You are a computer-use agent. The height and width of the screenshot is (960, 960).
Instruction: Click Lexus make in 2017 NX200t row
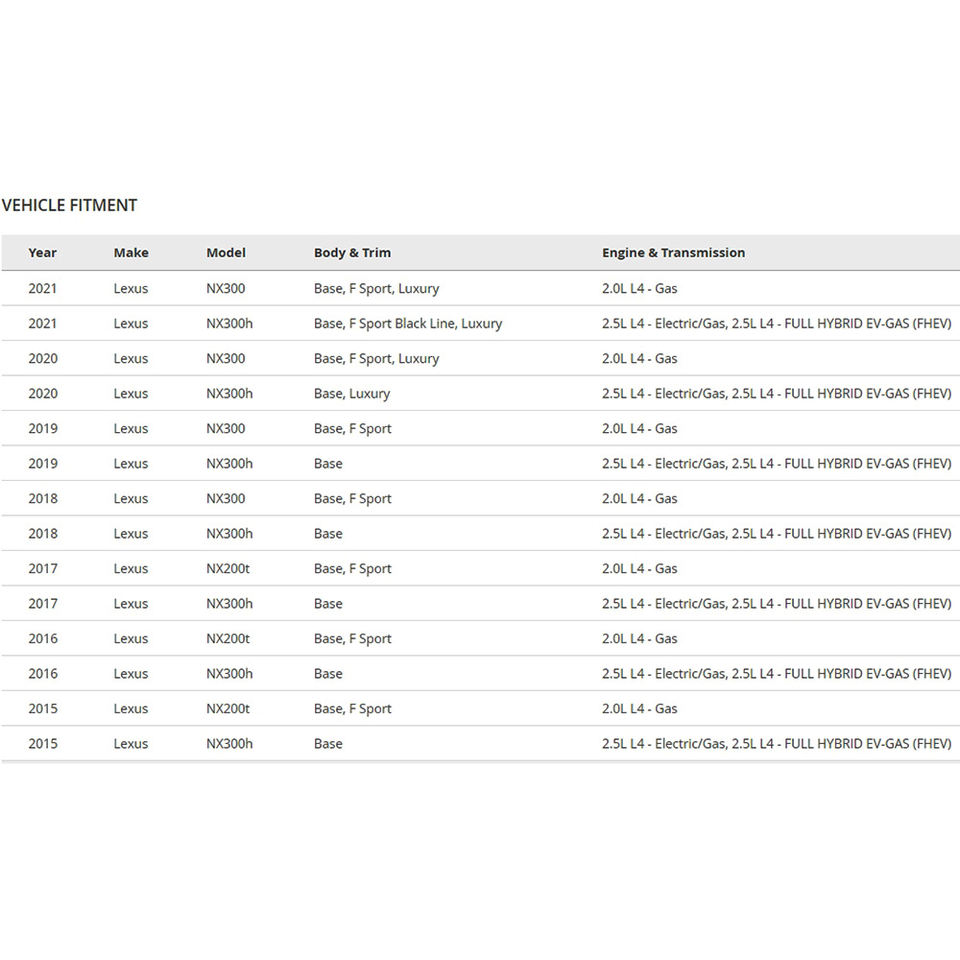pyautogui.click(x=130, y=569)
